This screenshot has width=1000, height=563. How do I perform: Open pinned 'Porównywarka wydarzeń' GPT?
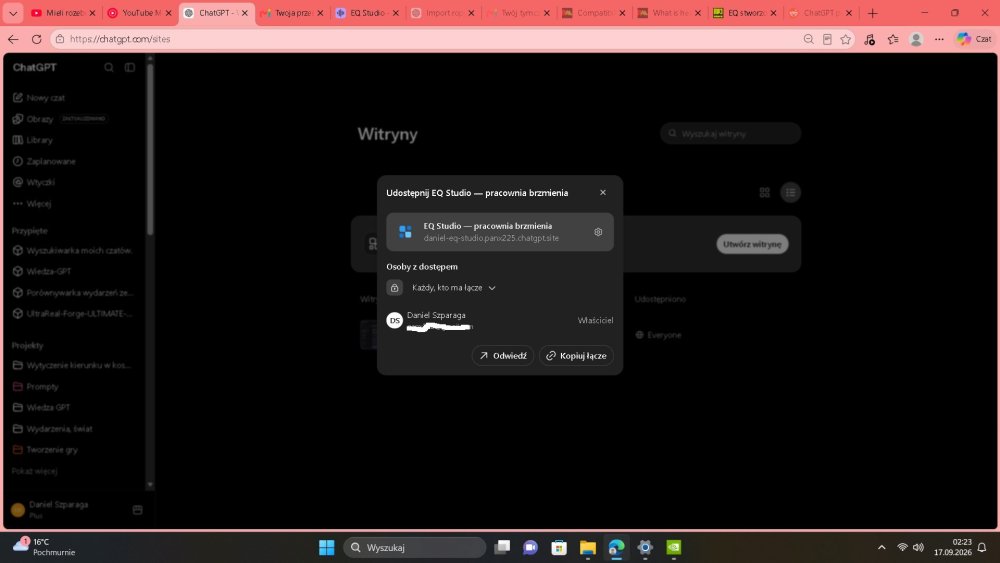click(x=73, y=293)
